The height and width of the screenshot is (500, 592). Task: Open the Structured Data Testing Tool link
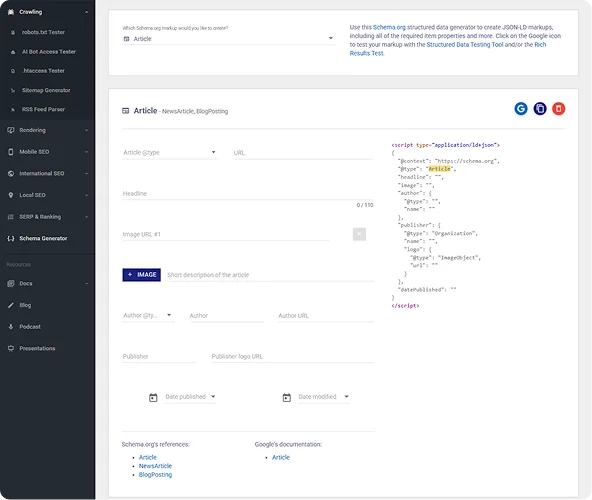pos(465,45)
